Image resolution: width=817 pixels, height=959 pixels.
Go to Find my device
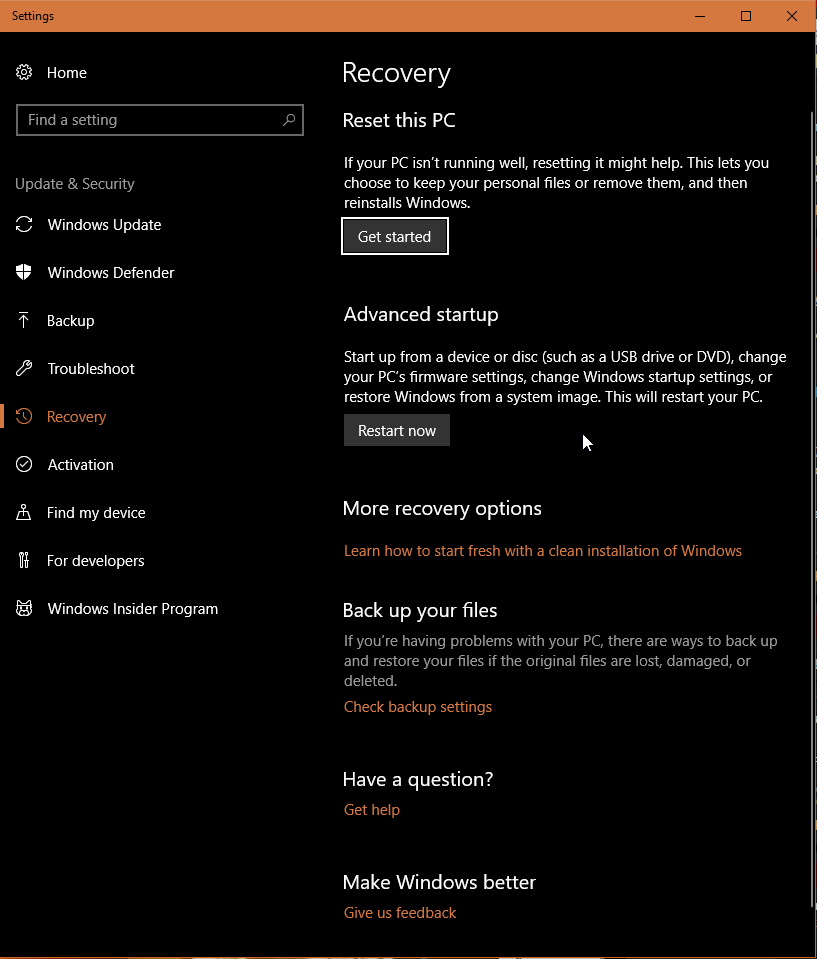96,513
